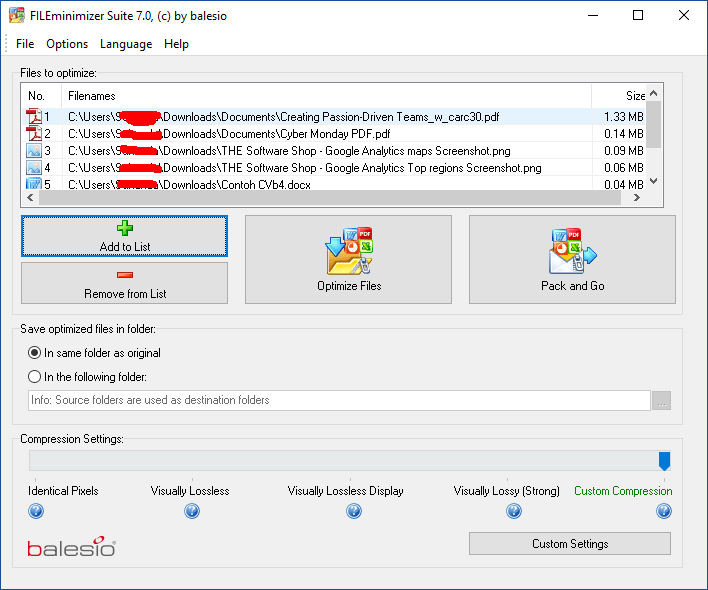Click the file list scroll down arrow

(x=654, y=181)
